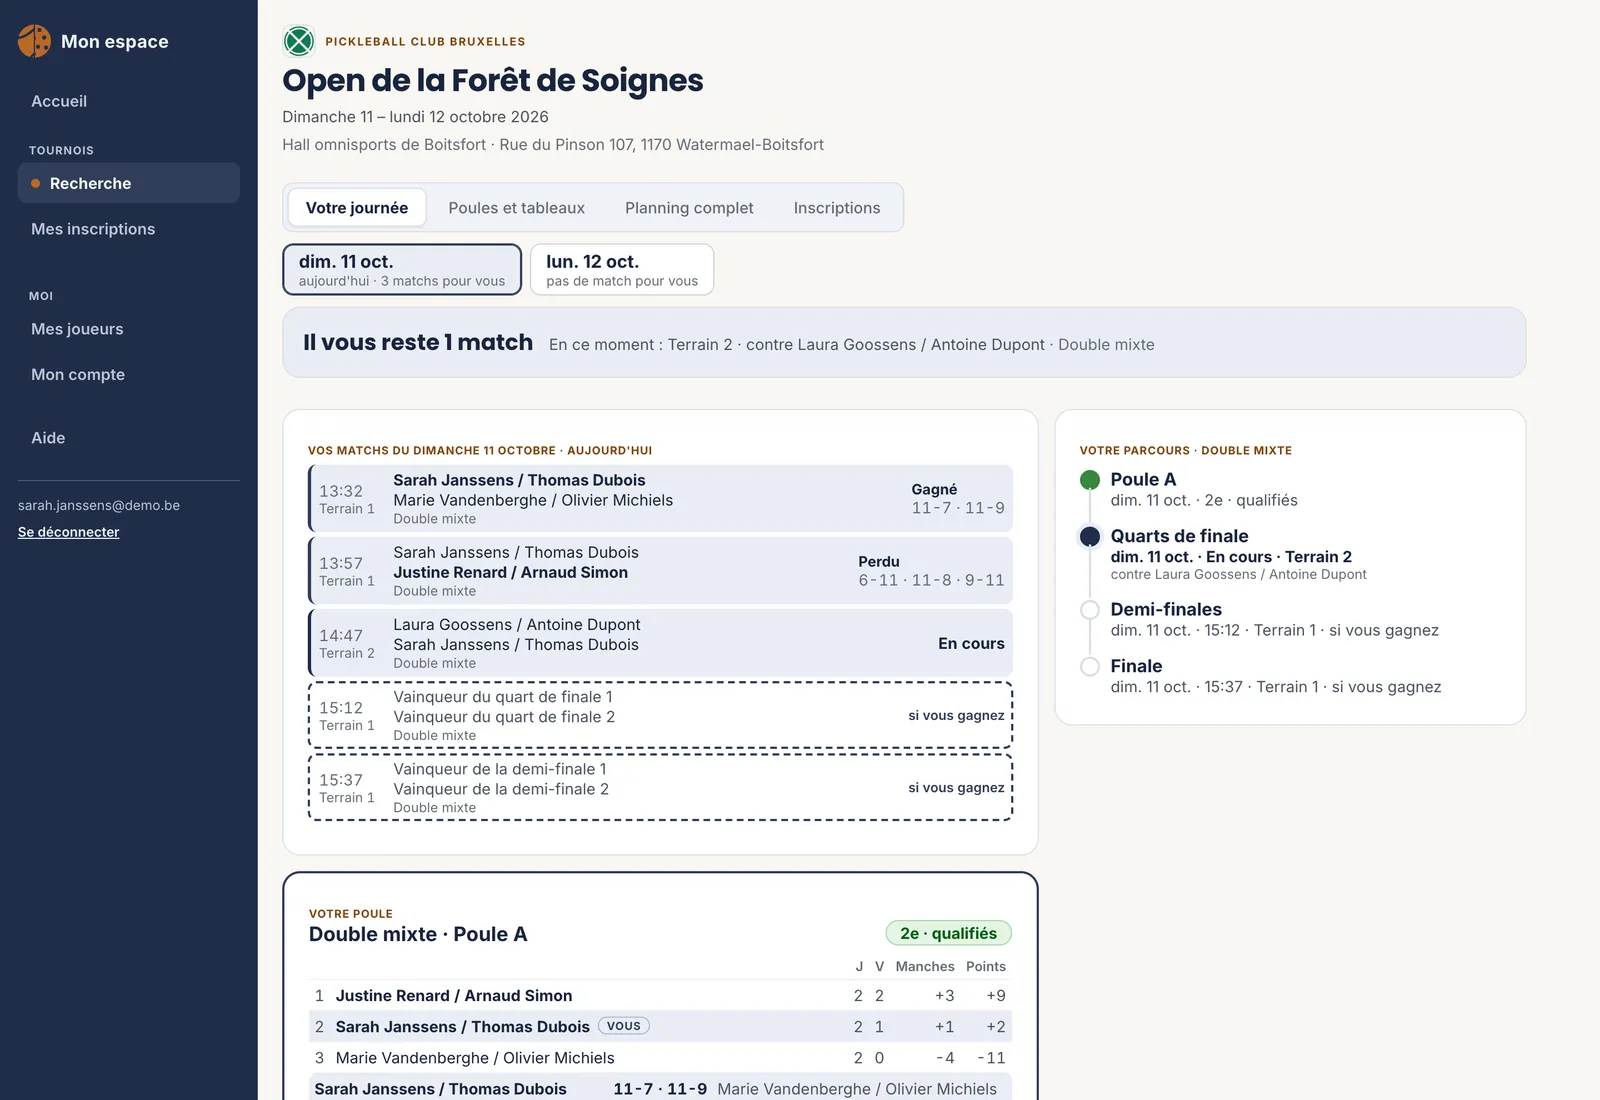Screen dimensions: 1600x1100
Task: Click the VOUS badge in the poule table
Action: pos(624,1026)
